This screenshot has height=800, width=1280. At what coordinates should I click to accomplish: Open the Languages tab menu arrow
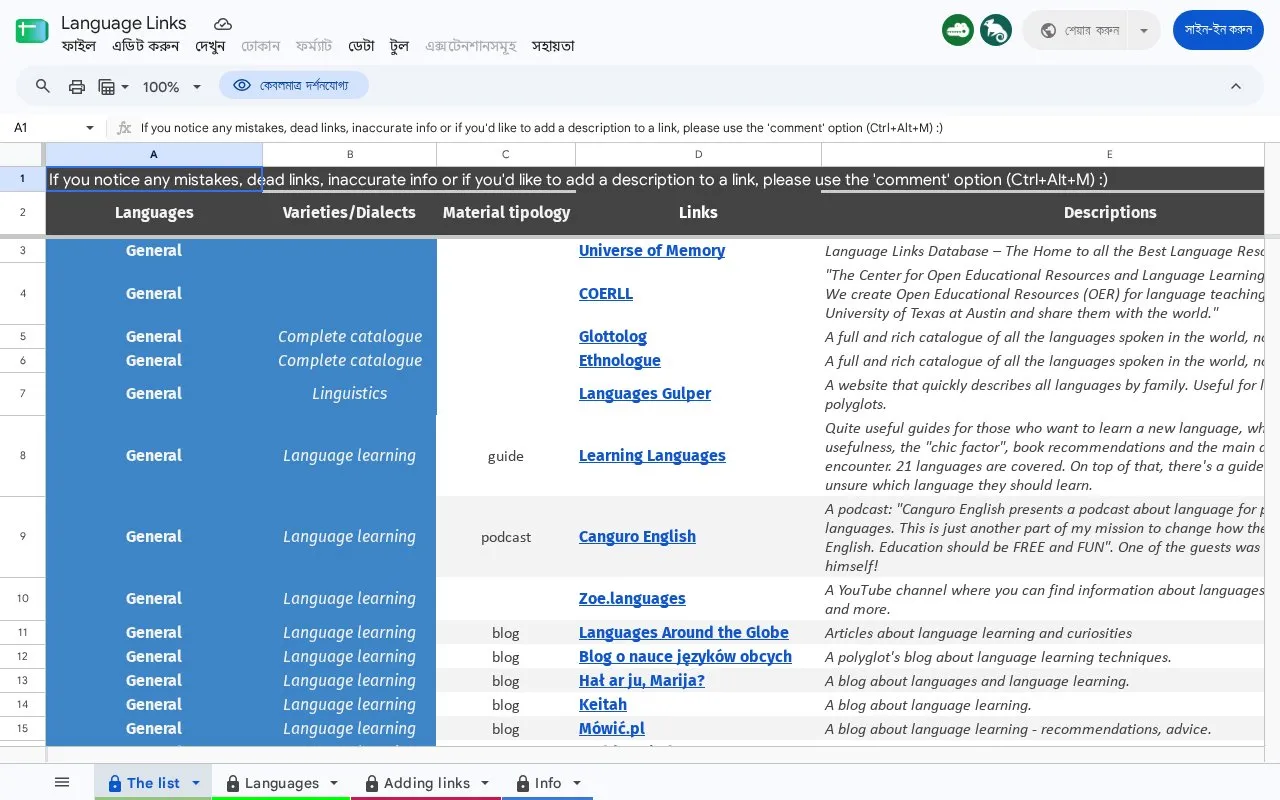[334, 783]
